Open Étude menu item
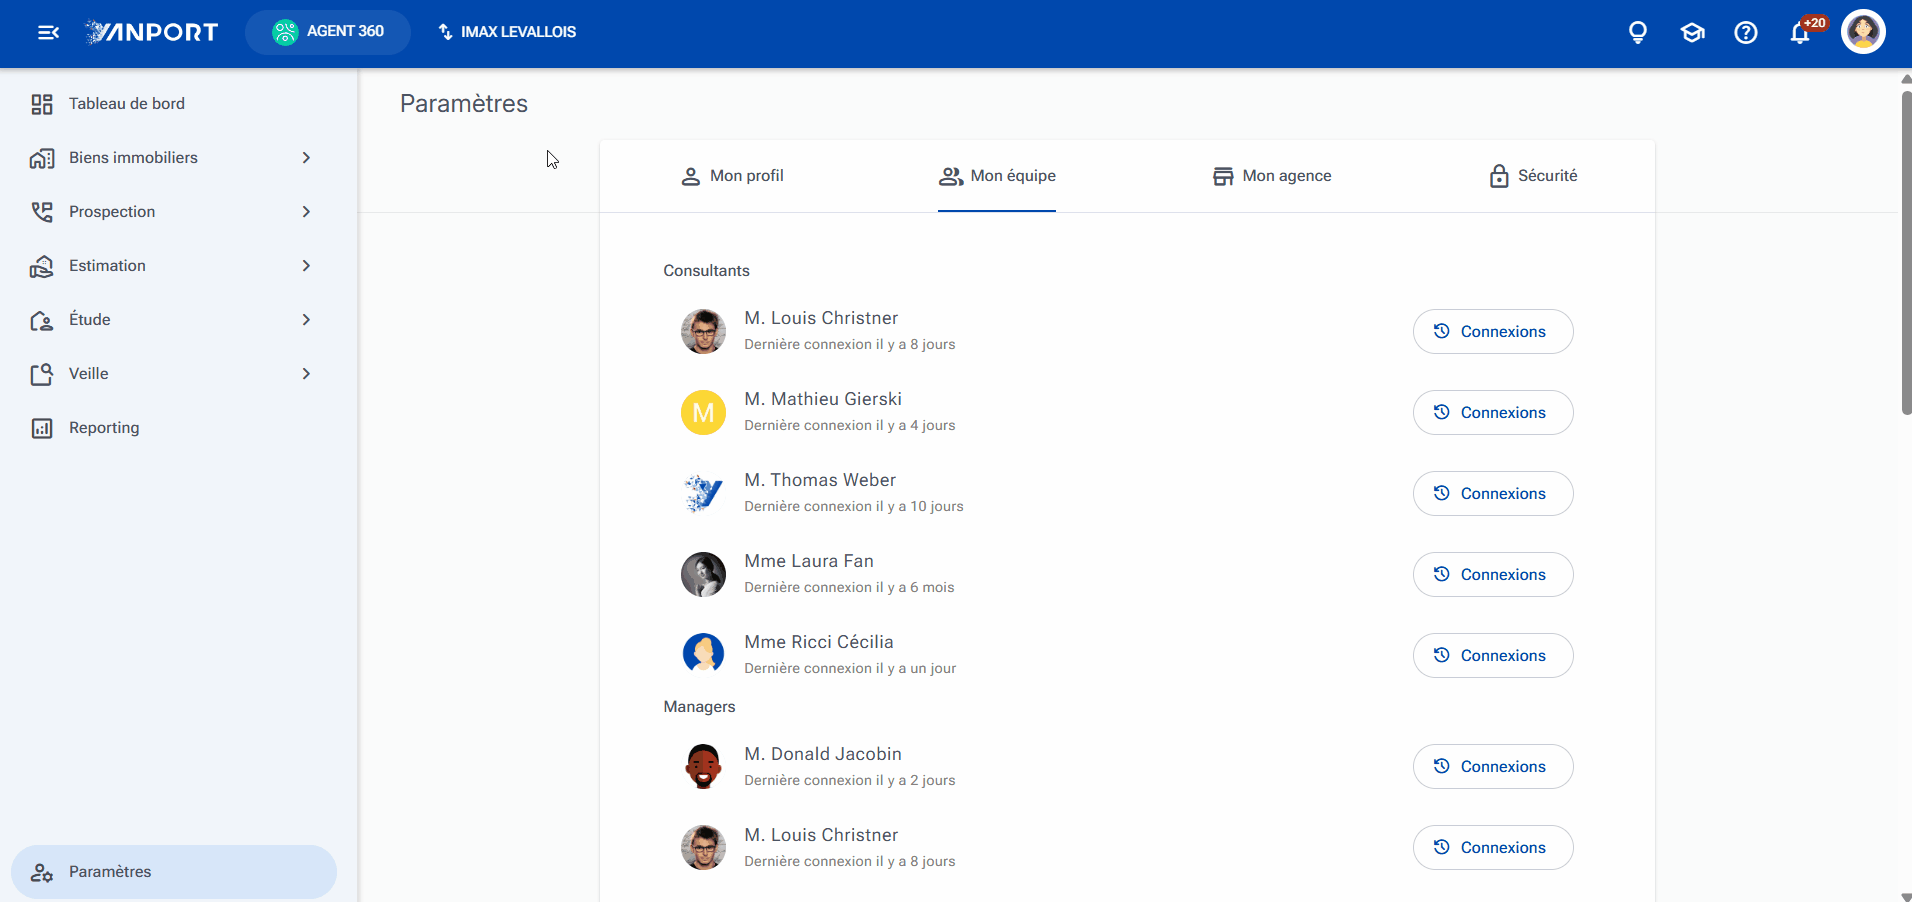 pos(90,320)
